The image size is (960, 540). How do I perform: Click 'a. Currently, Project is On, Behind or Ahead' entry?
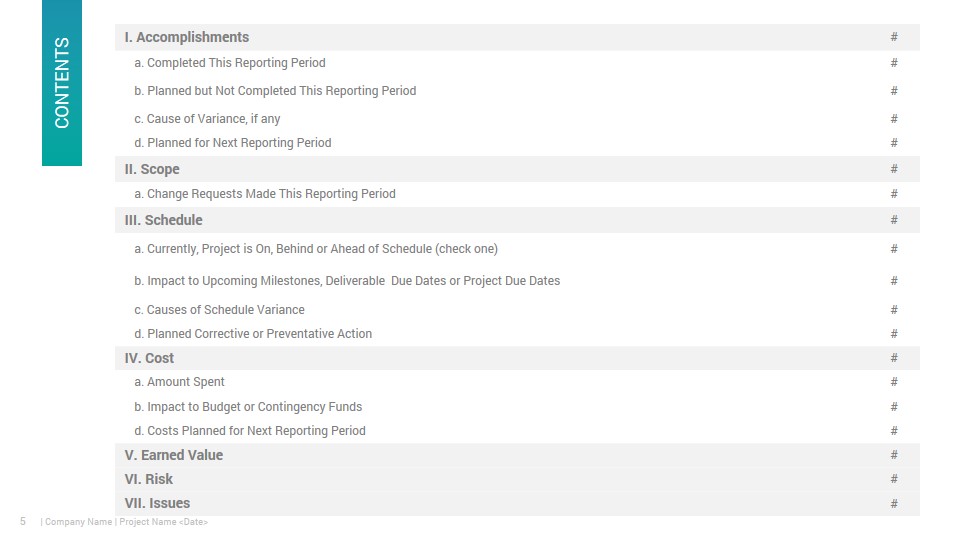point(316,249)
